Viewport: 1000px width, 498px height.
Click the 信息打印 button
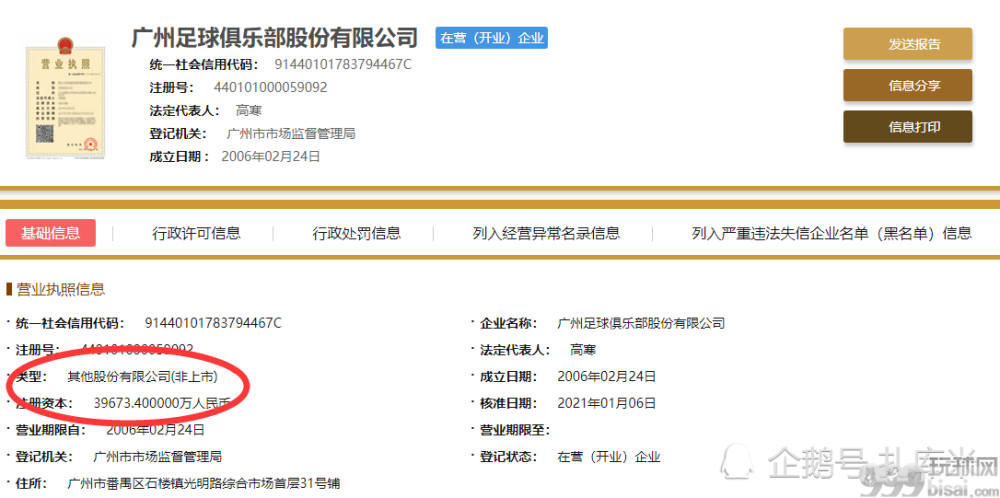click(x=908, y=127)
